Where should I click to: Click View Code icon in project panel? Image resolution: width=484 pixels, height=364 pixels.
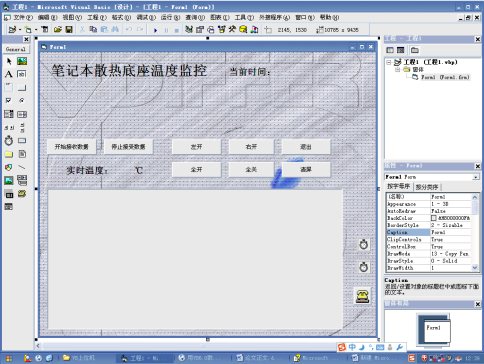point(390,50)
